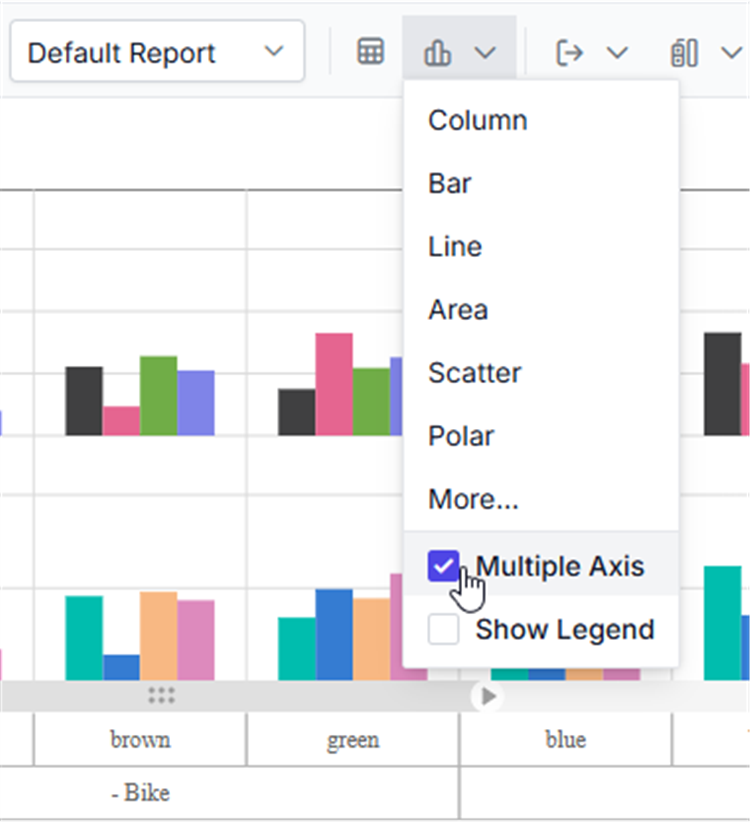
Task: Click the peach bar in brown group
Action: point(159,636)
